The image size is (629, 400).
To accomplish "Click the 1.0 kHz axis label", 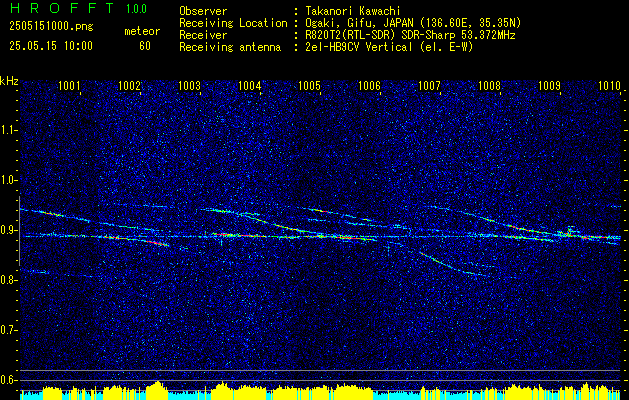I will point(10,180).
